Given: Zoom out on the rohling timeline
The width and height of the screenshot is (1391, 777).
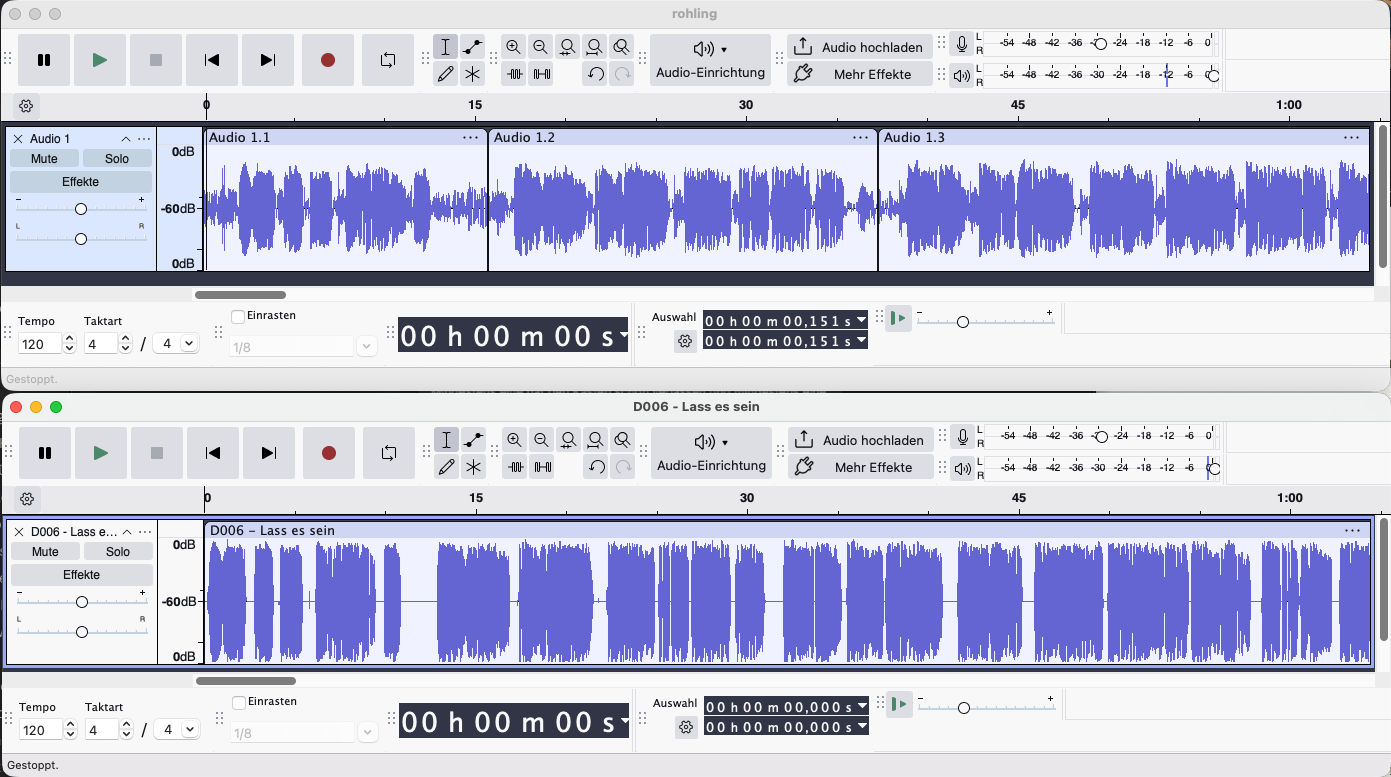Looking at the screenshot, I should point(541,47).
